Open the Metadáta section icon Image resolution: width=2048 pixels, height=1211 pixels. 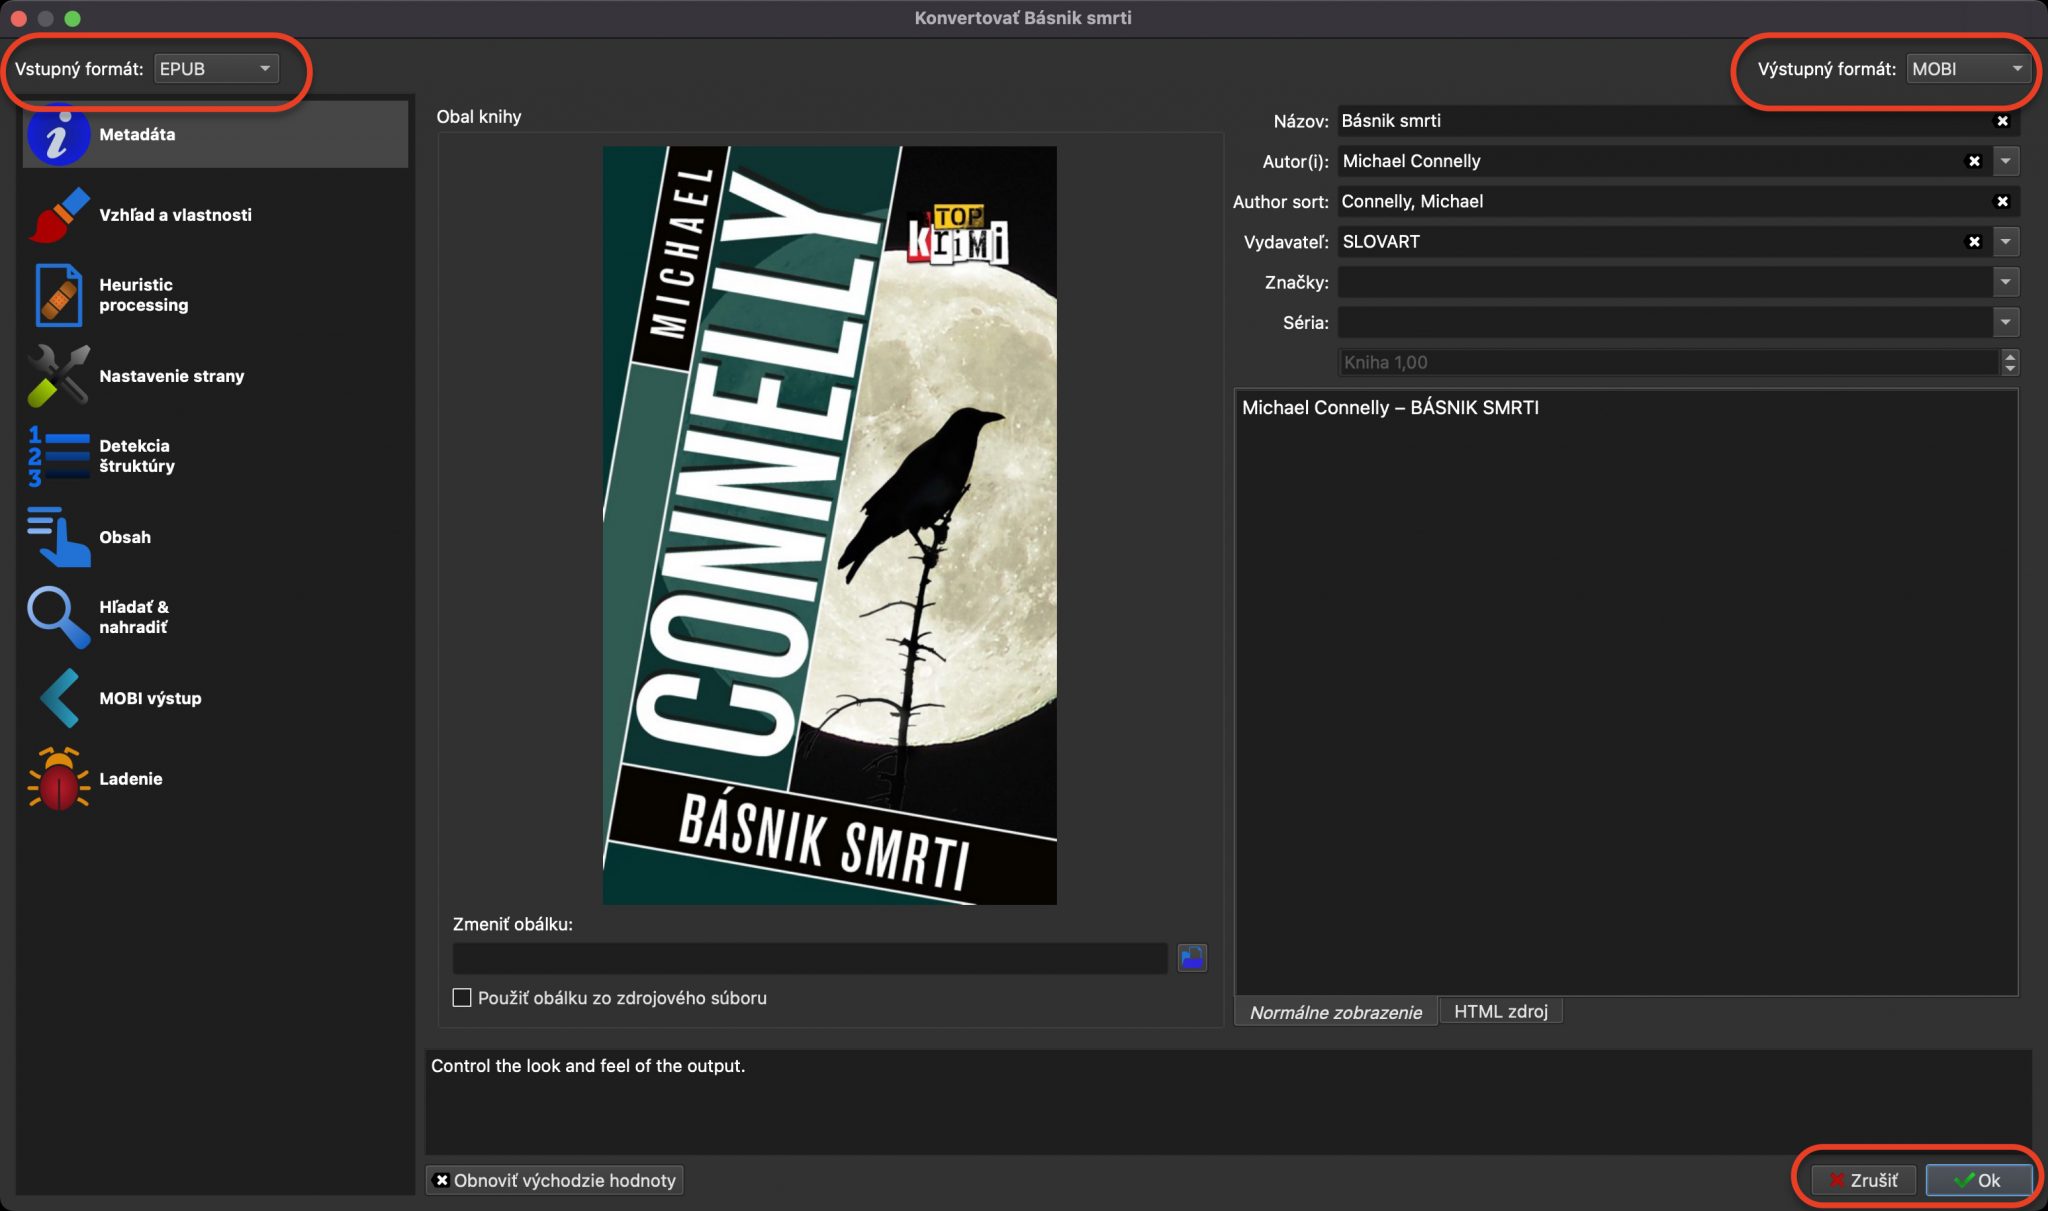[58, 134]
